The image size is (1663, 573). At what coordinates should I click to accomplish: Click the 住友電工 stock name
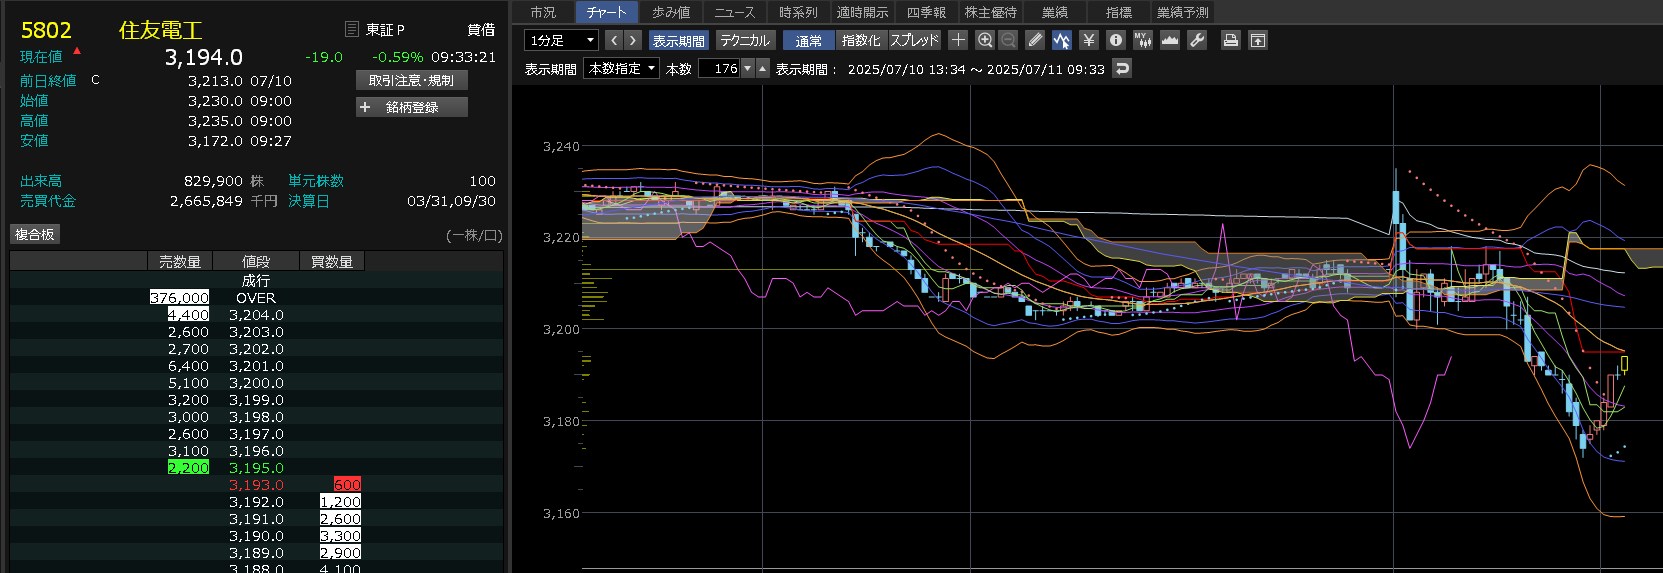[160, 30]
